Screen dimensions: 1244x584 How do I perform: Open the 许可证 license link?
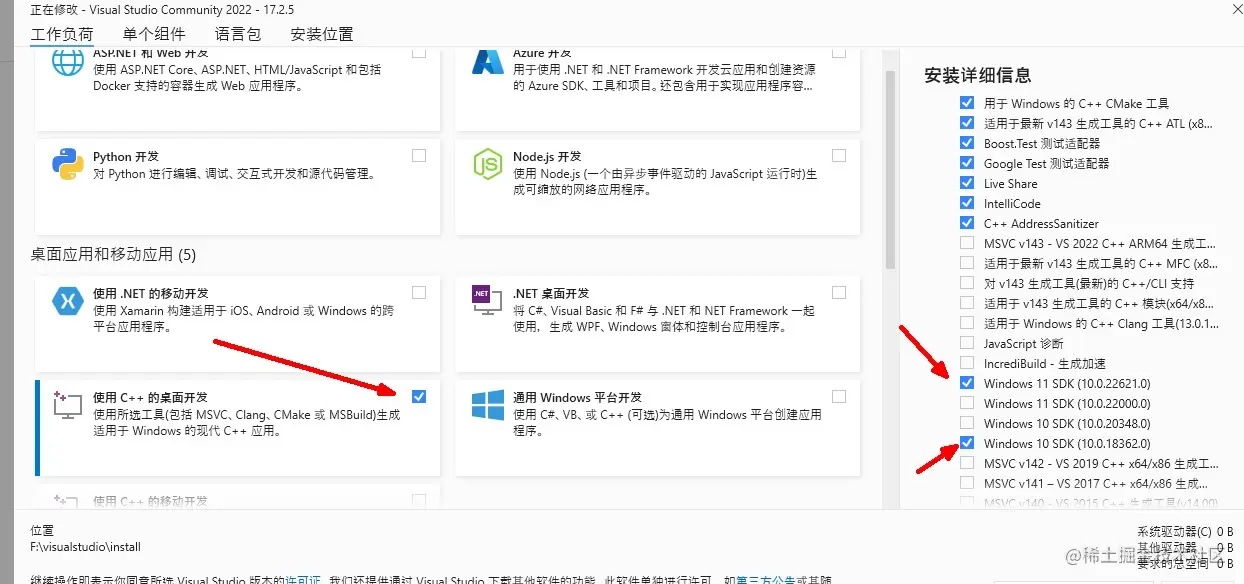pyautogui.click(x=303, y=579)
